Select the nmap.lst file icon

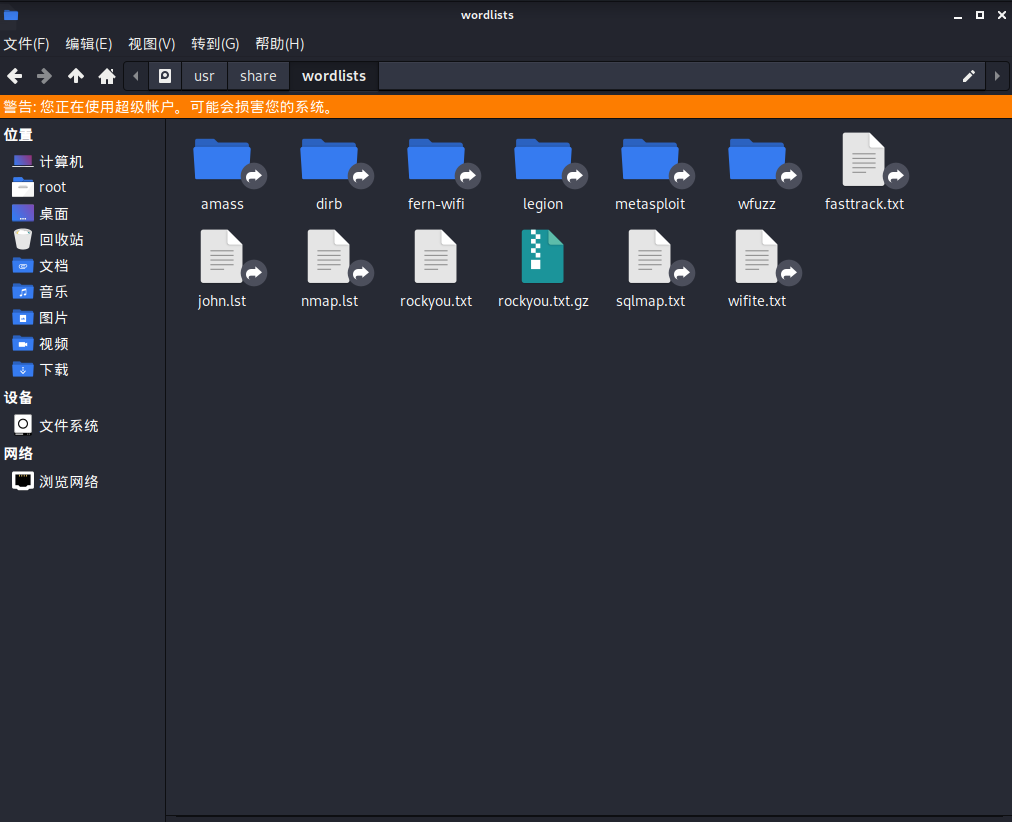pos(329,257)
